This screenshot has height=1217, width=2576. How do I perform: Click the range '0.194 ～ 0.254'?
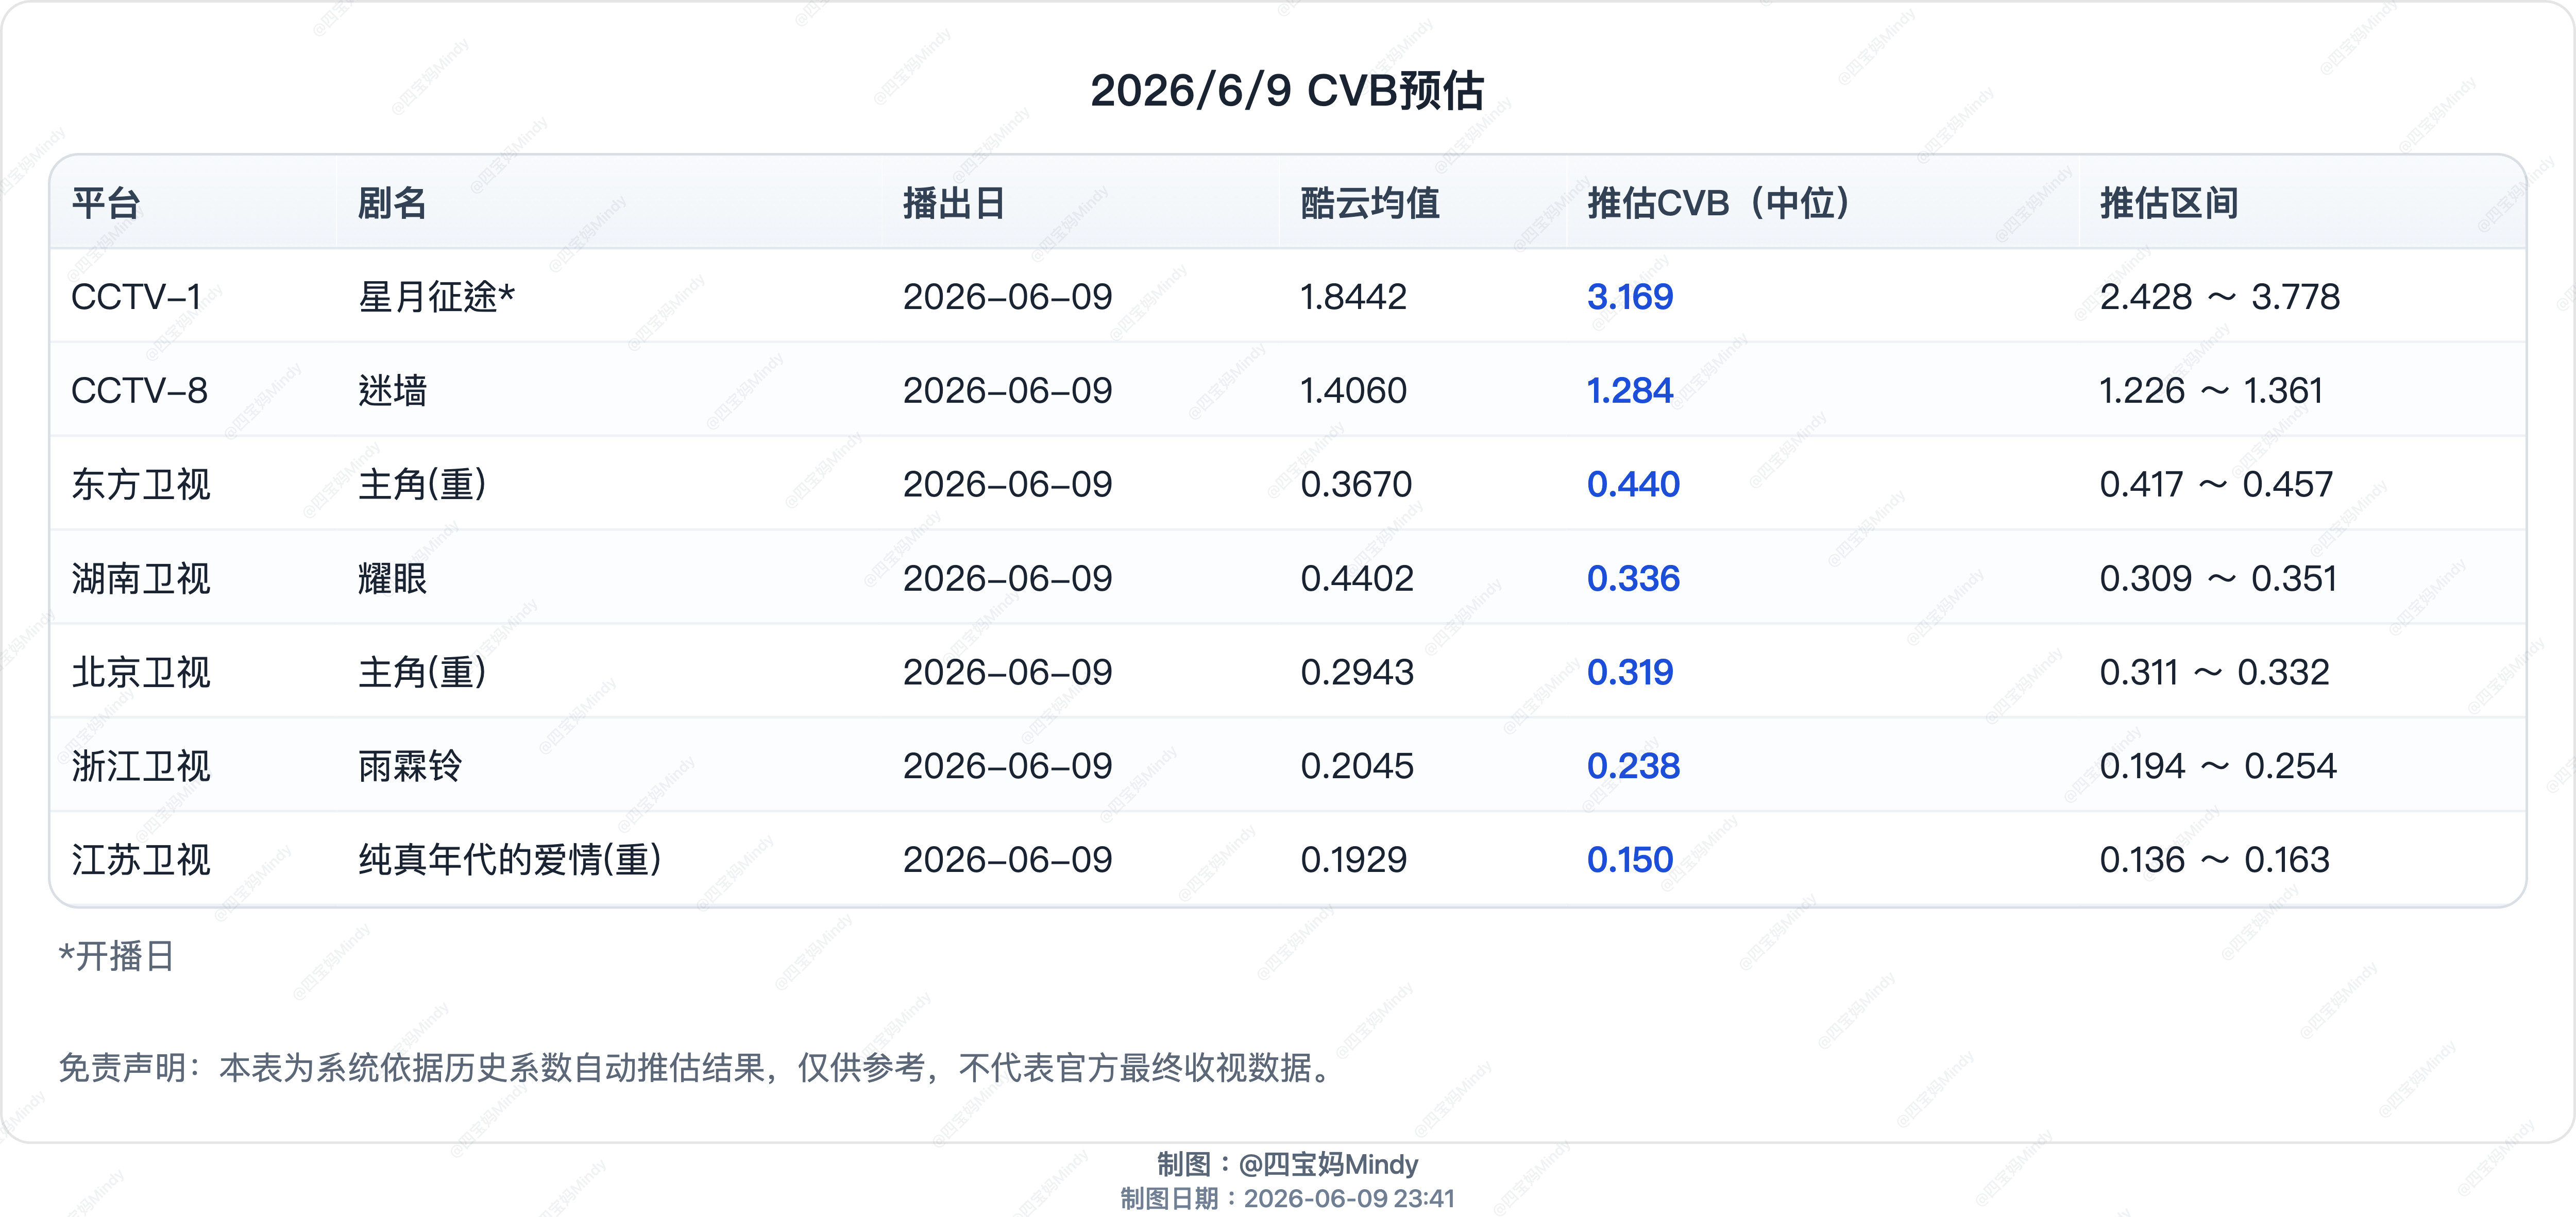tap(2218, 767)
